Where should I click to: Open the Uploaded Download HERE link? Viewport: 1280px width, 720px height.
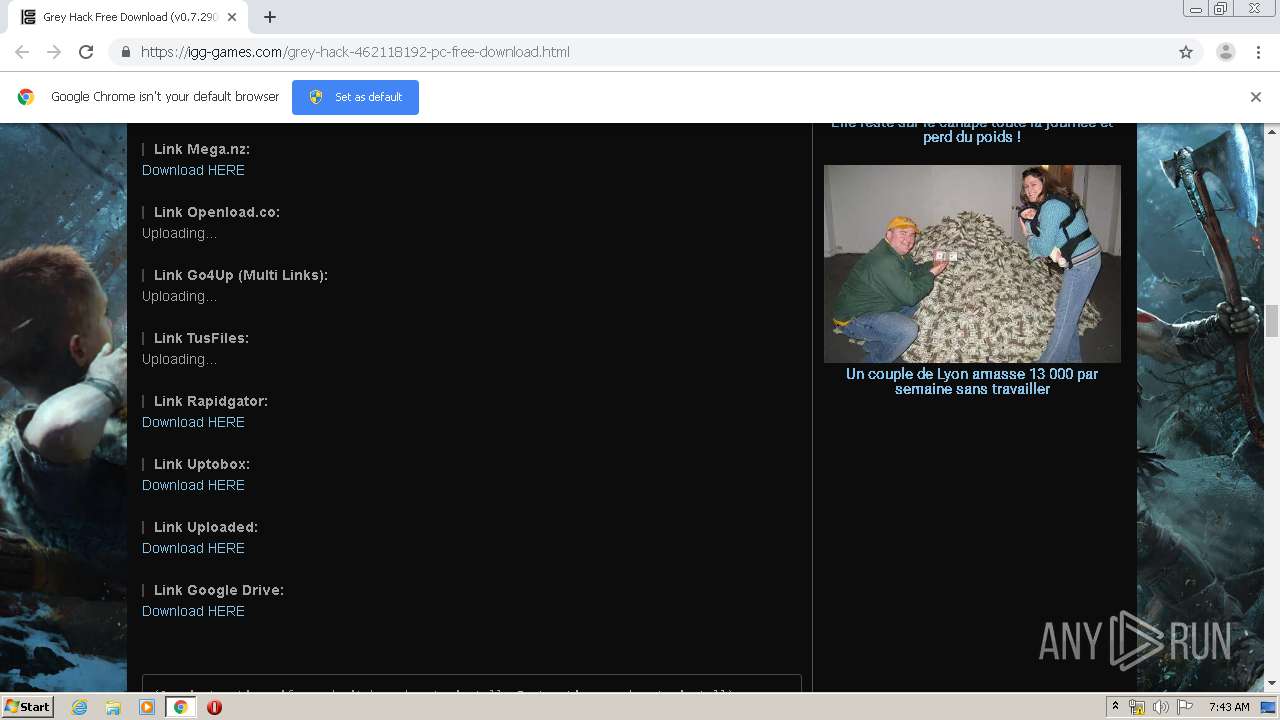click(x=193, y=548)
